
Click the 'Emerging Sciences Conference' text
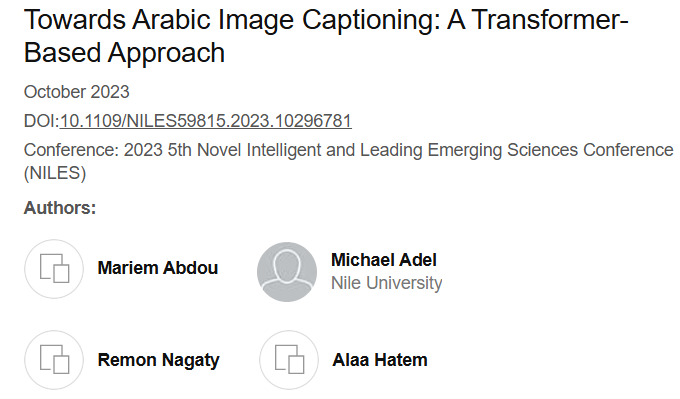click(550, 150)
